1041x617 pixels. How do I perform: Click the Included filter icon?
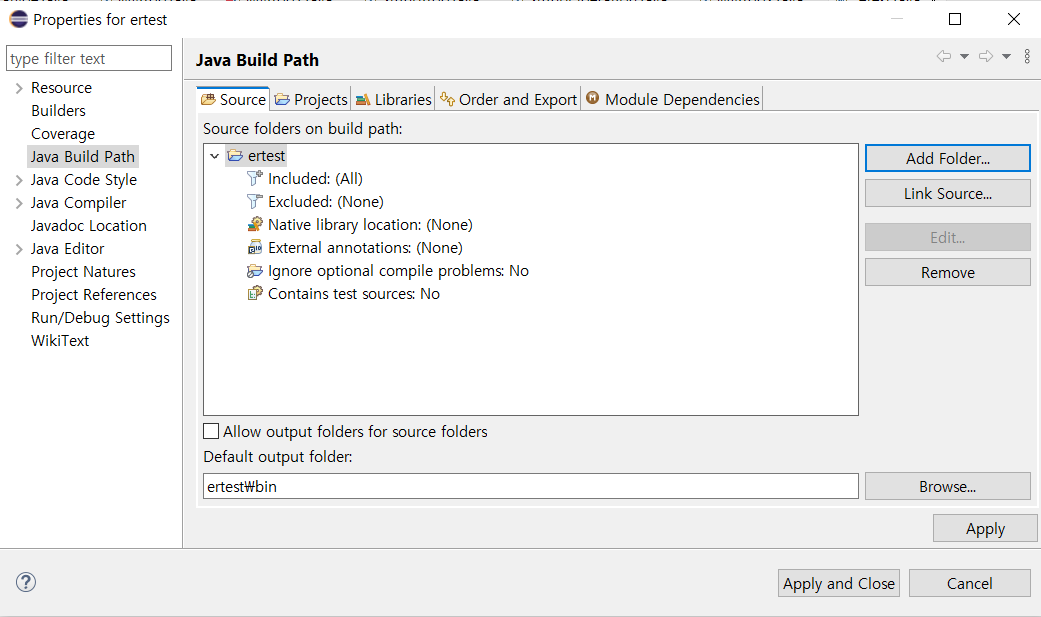coord(255,179)
